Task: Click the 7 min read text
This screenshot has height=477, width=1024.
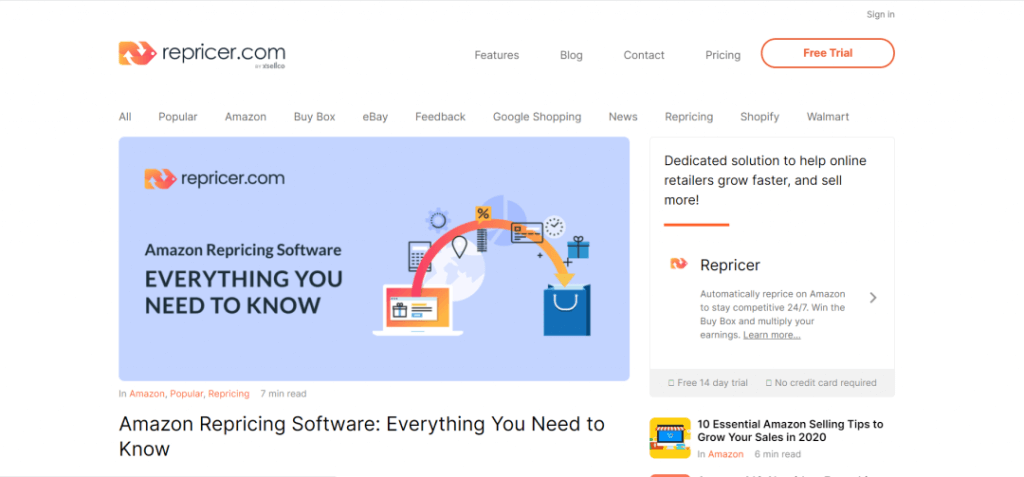Action: (283, 394)
